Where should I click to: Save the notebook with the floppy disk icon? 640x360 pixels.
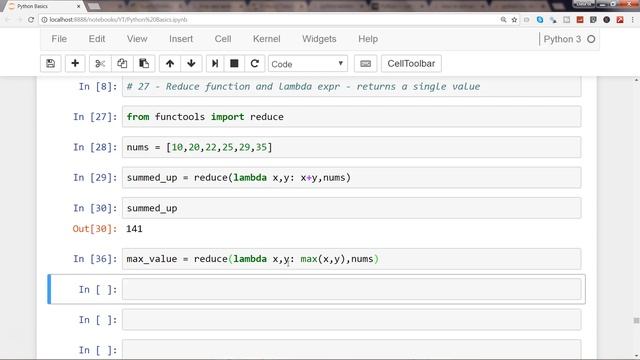pyautogui.click(x=51, y=64)
